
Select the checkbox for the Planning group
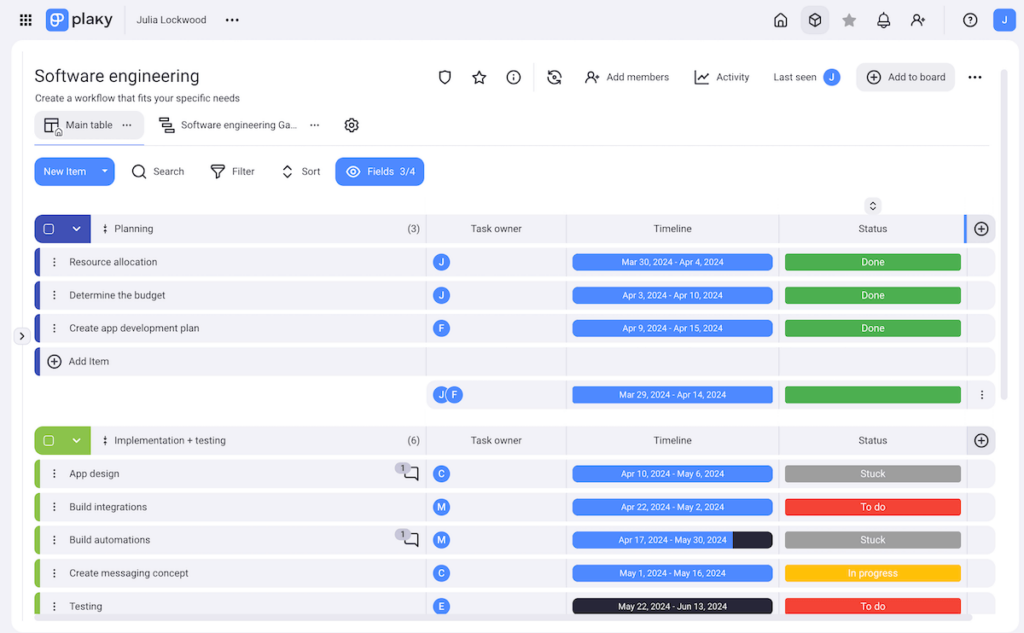point(48,228)
